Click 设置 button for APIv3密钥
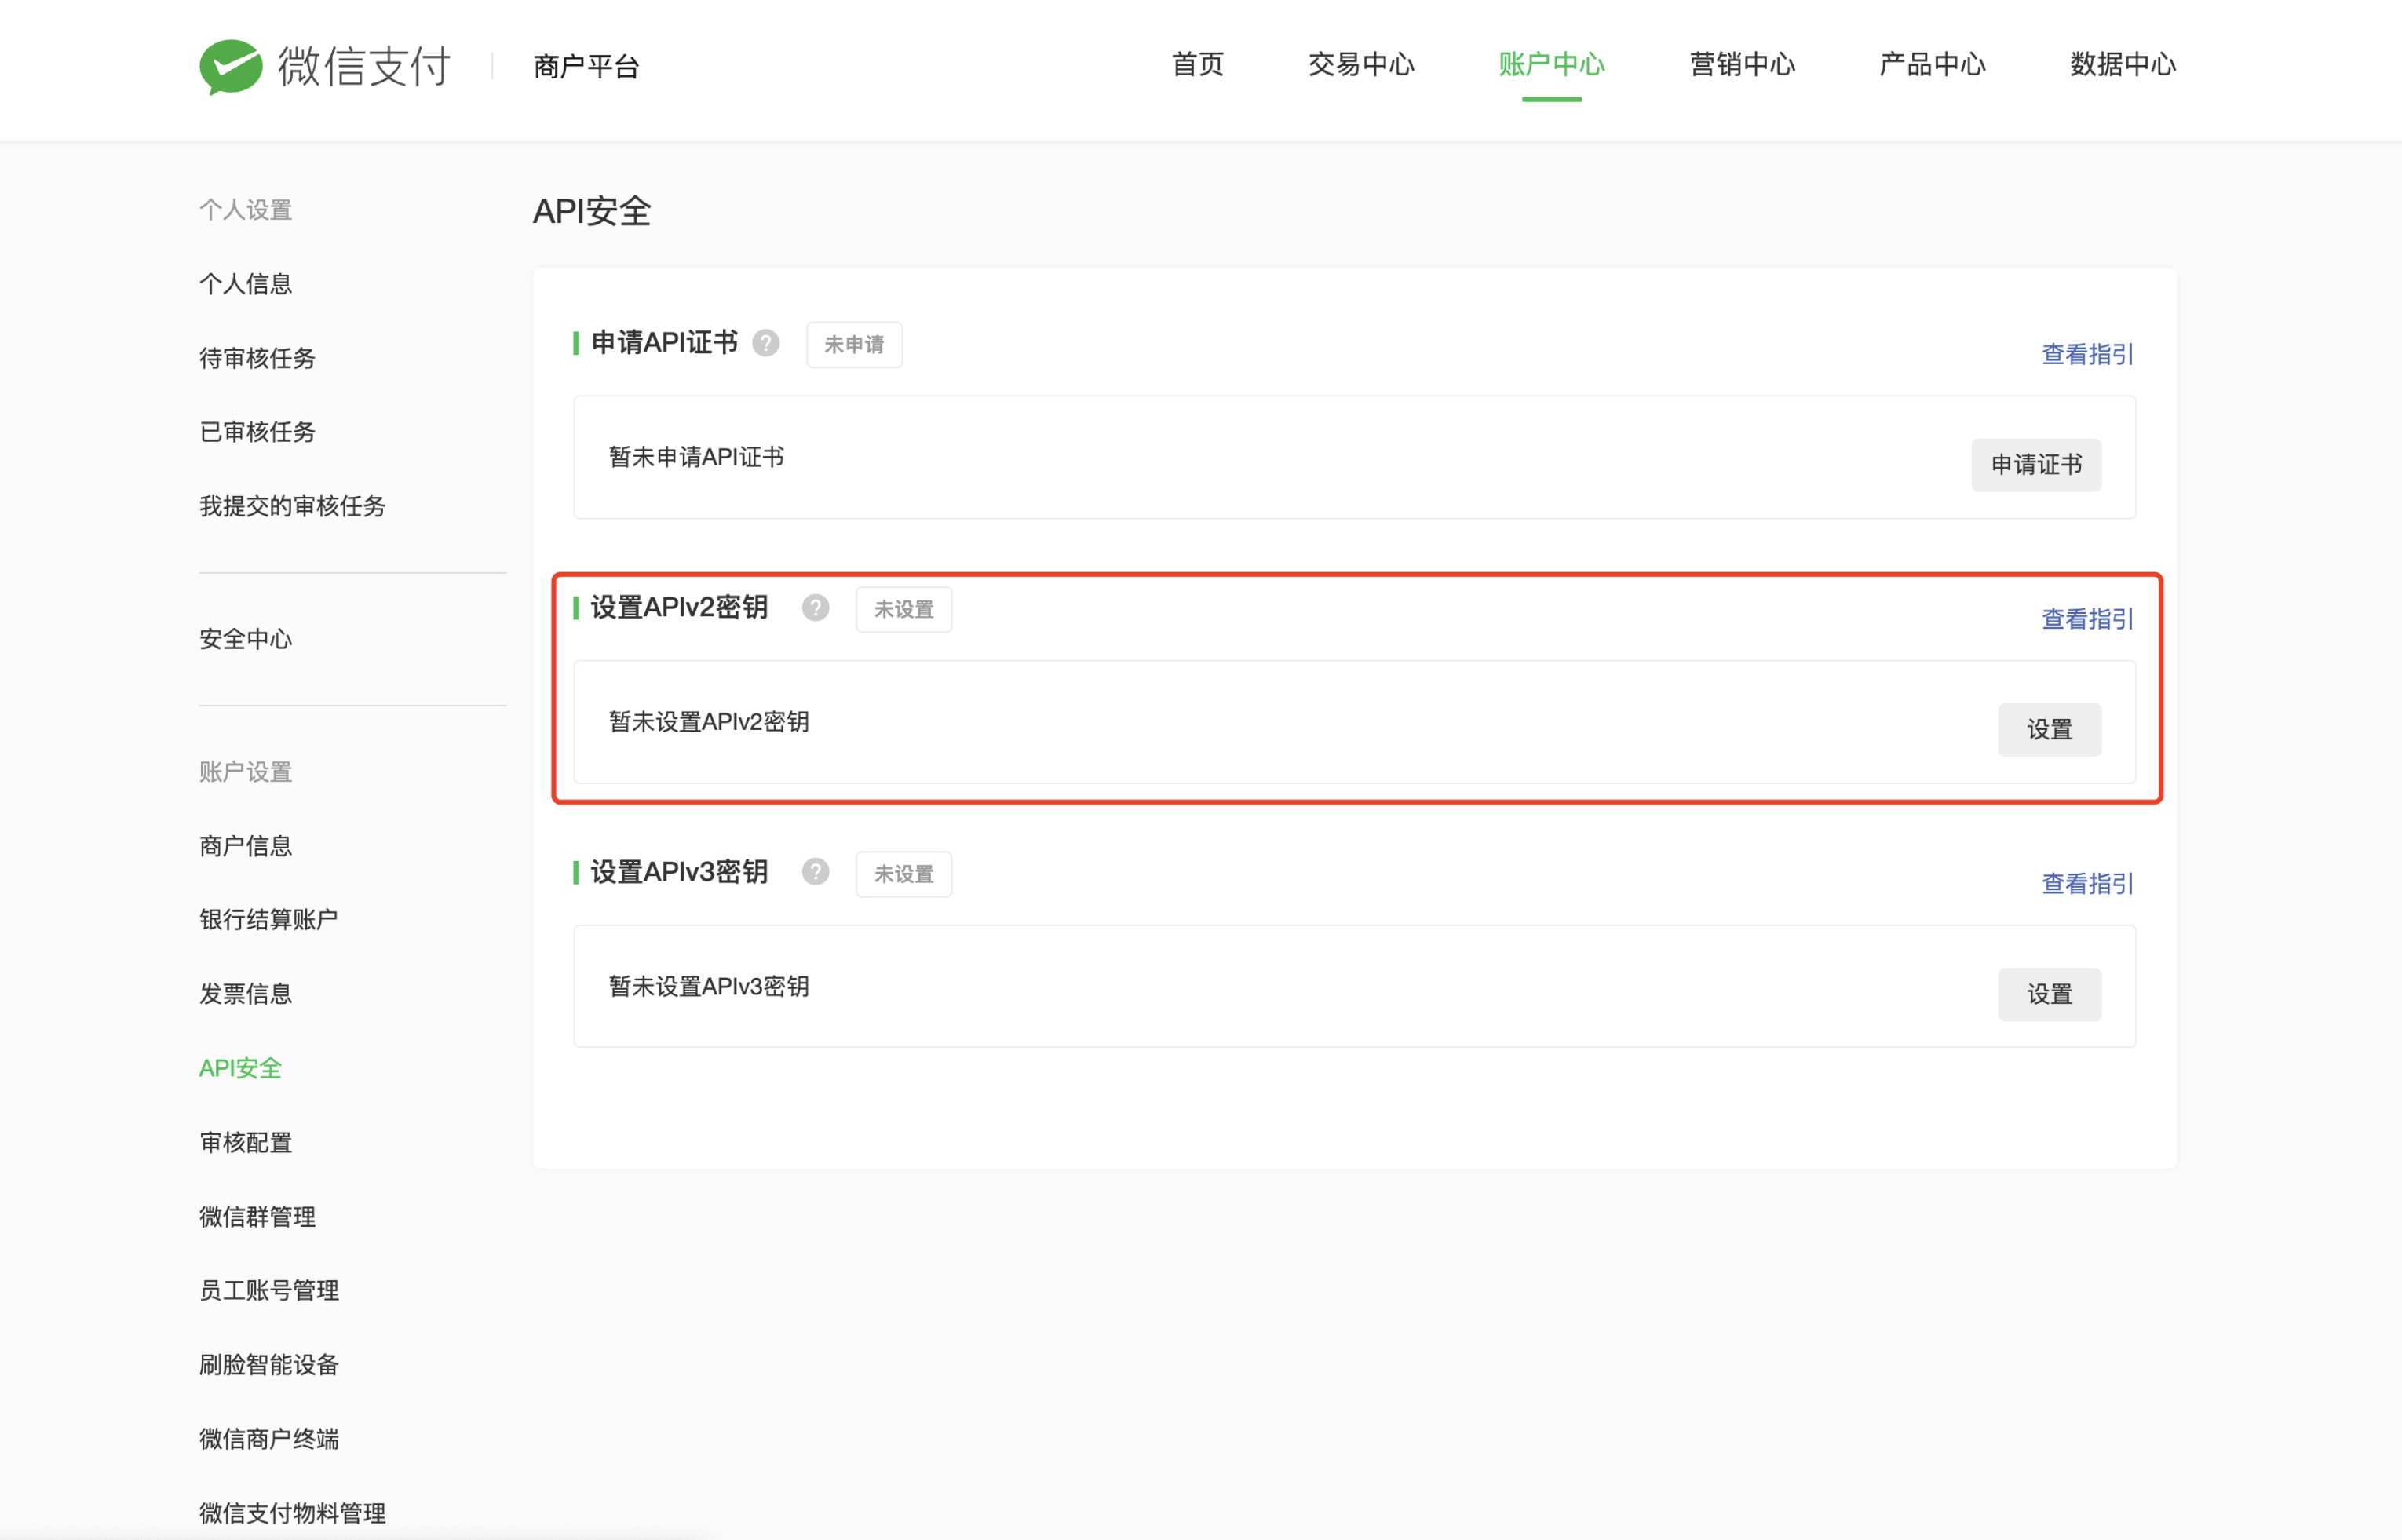Viewport: 2402px width, 1540px height. pos(2049,995)
